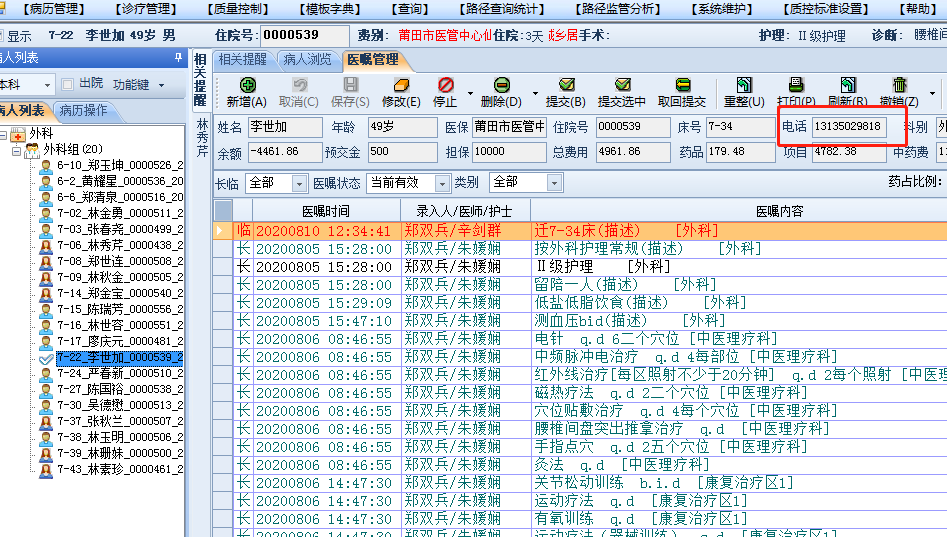947x537 pixels.
Task: Select patient 7-02_林金勇 in tree
Action: pyautogui.click(x=120, y=213)
